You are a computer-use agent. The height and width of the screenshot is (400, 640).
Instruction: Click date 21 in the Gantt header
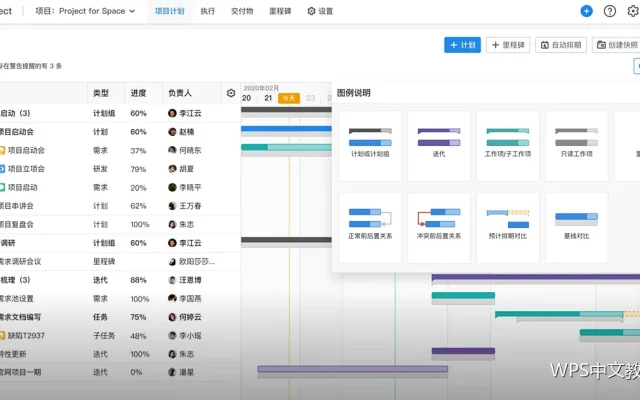[268, 98]
